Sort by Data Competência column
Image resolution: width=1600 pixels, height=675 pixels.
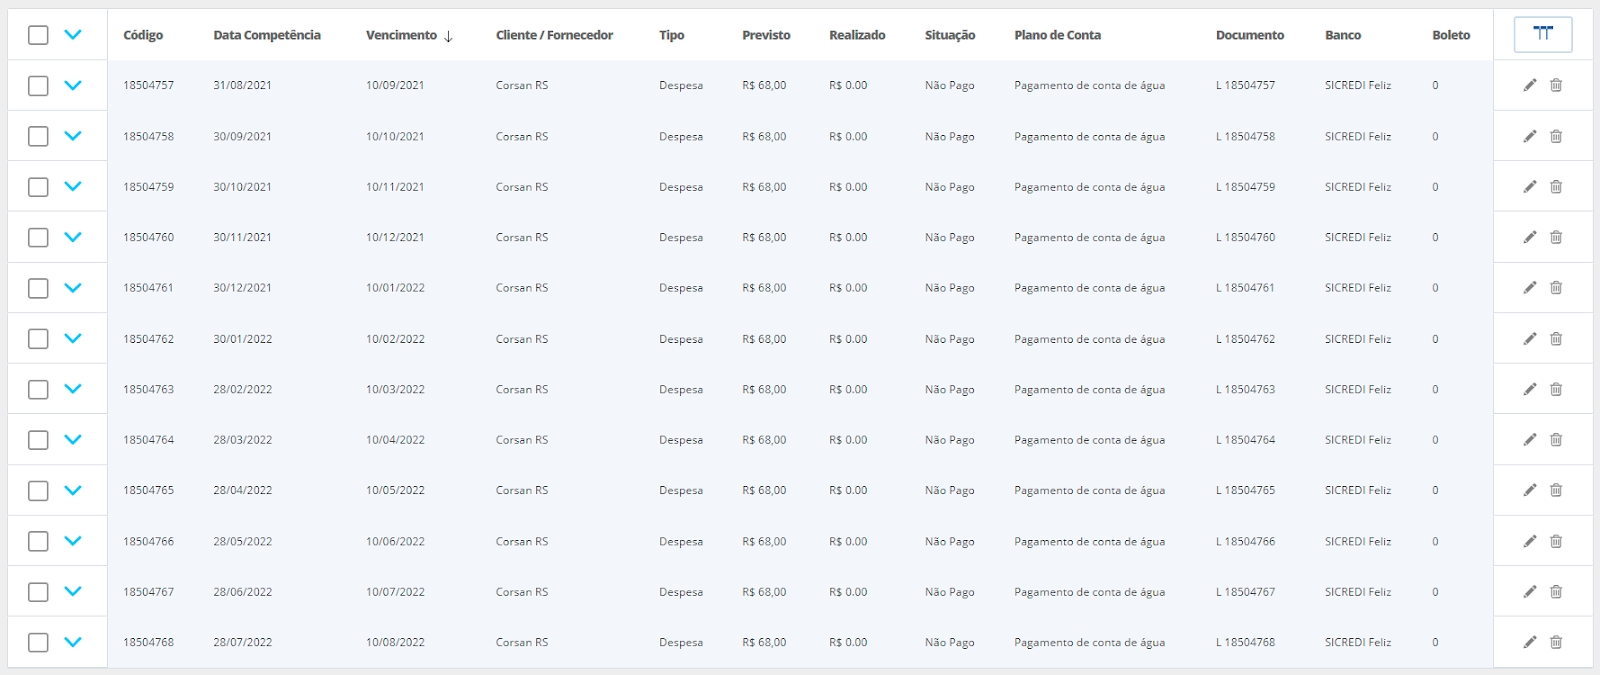pyautogui.click(x=267, y=35)
